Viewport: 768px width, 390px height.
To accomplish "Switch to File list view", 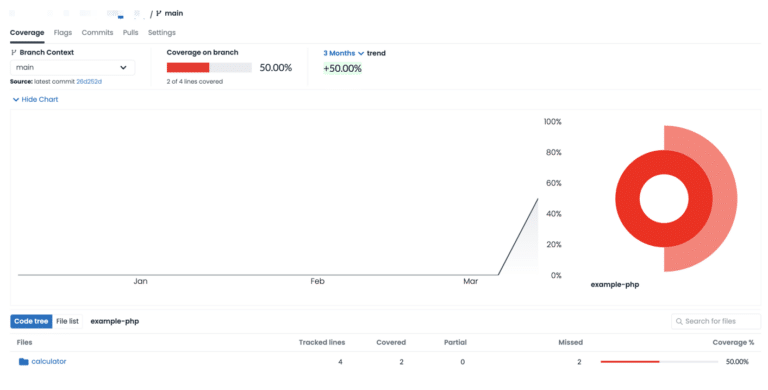I will (67, 321).
